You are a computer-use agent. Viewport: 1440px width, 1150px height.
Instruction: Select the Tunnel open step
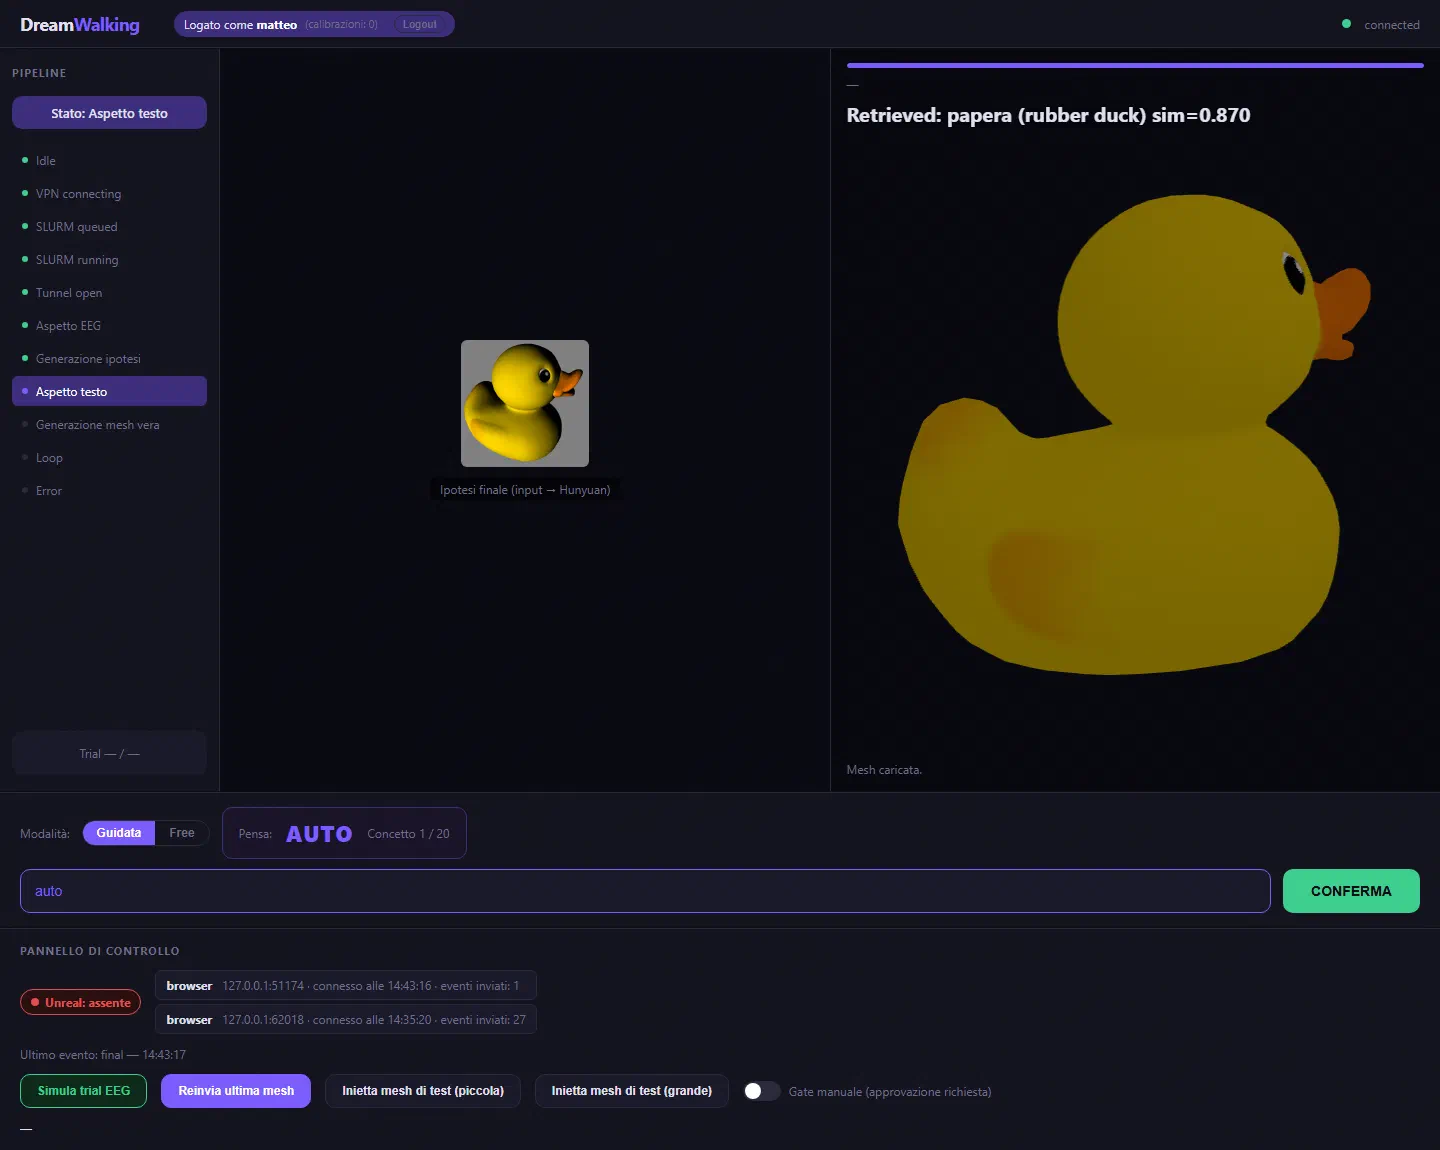(x=109, y=292)
